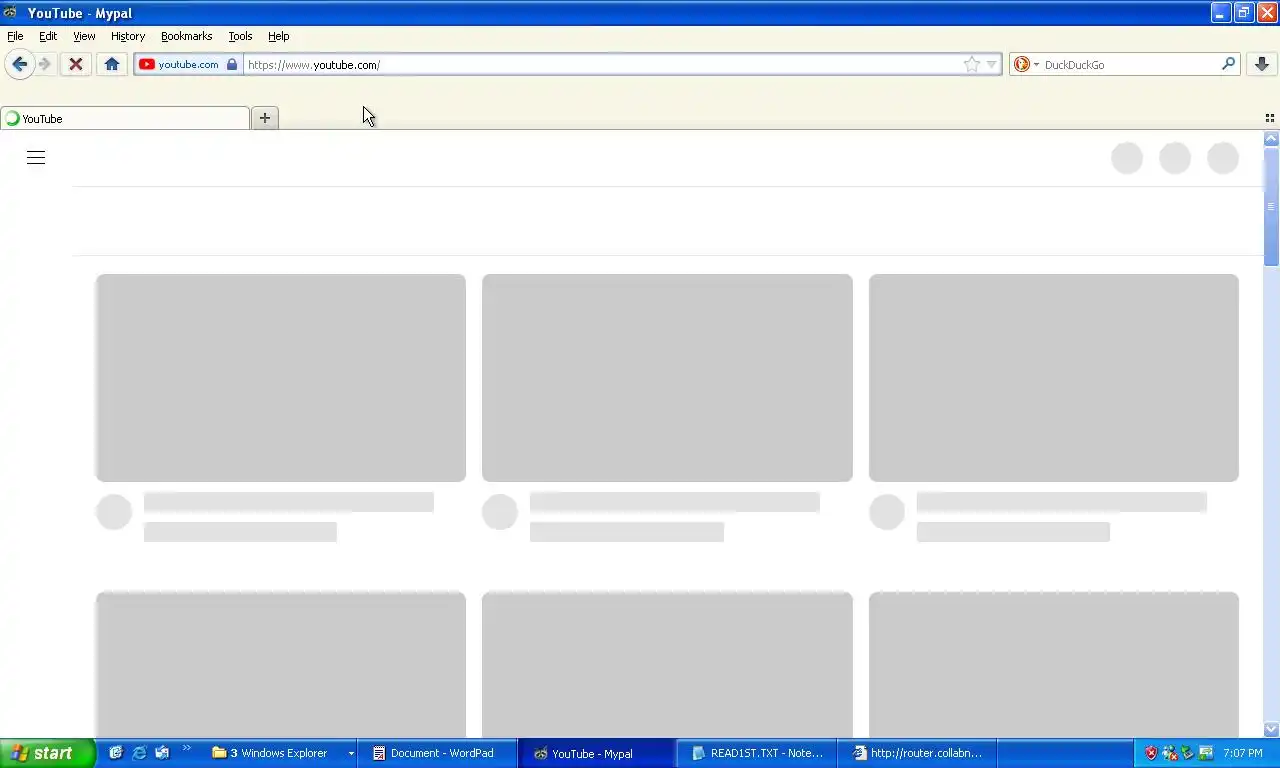Open the File menu

pos(15,36)
